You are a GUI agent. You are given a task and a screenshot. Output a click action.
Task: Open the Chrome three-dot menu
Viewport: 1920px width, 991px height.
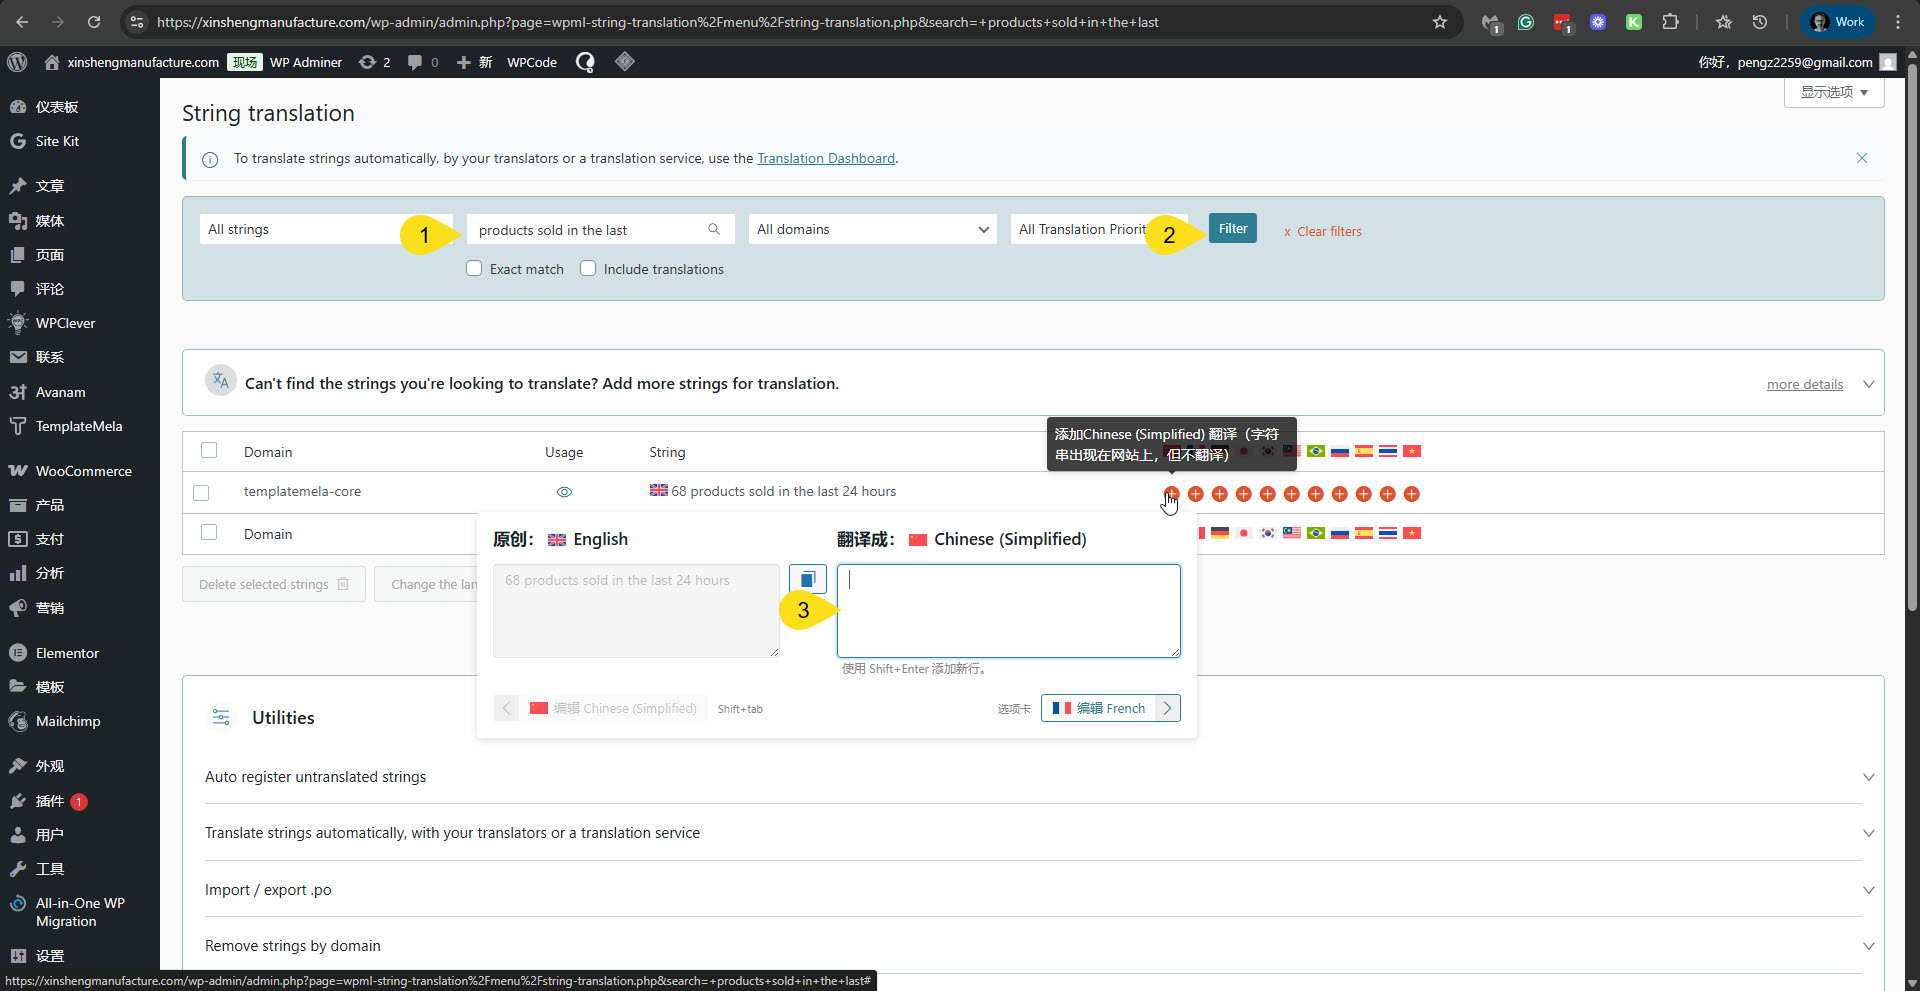[x=1898, y=22]
